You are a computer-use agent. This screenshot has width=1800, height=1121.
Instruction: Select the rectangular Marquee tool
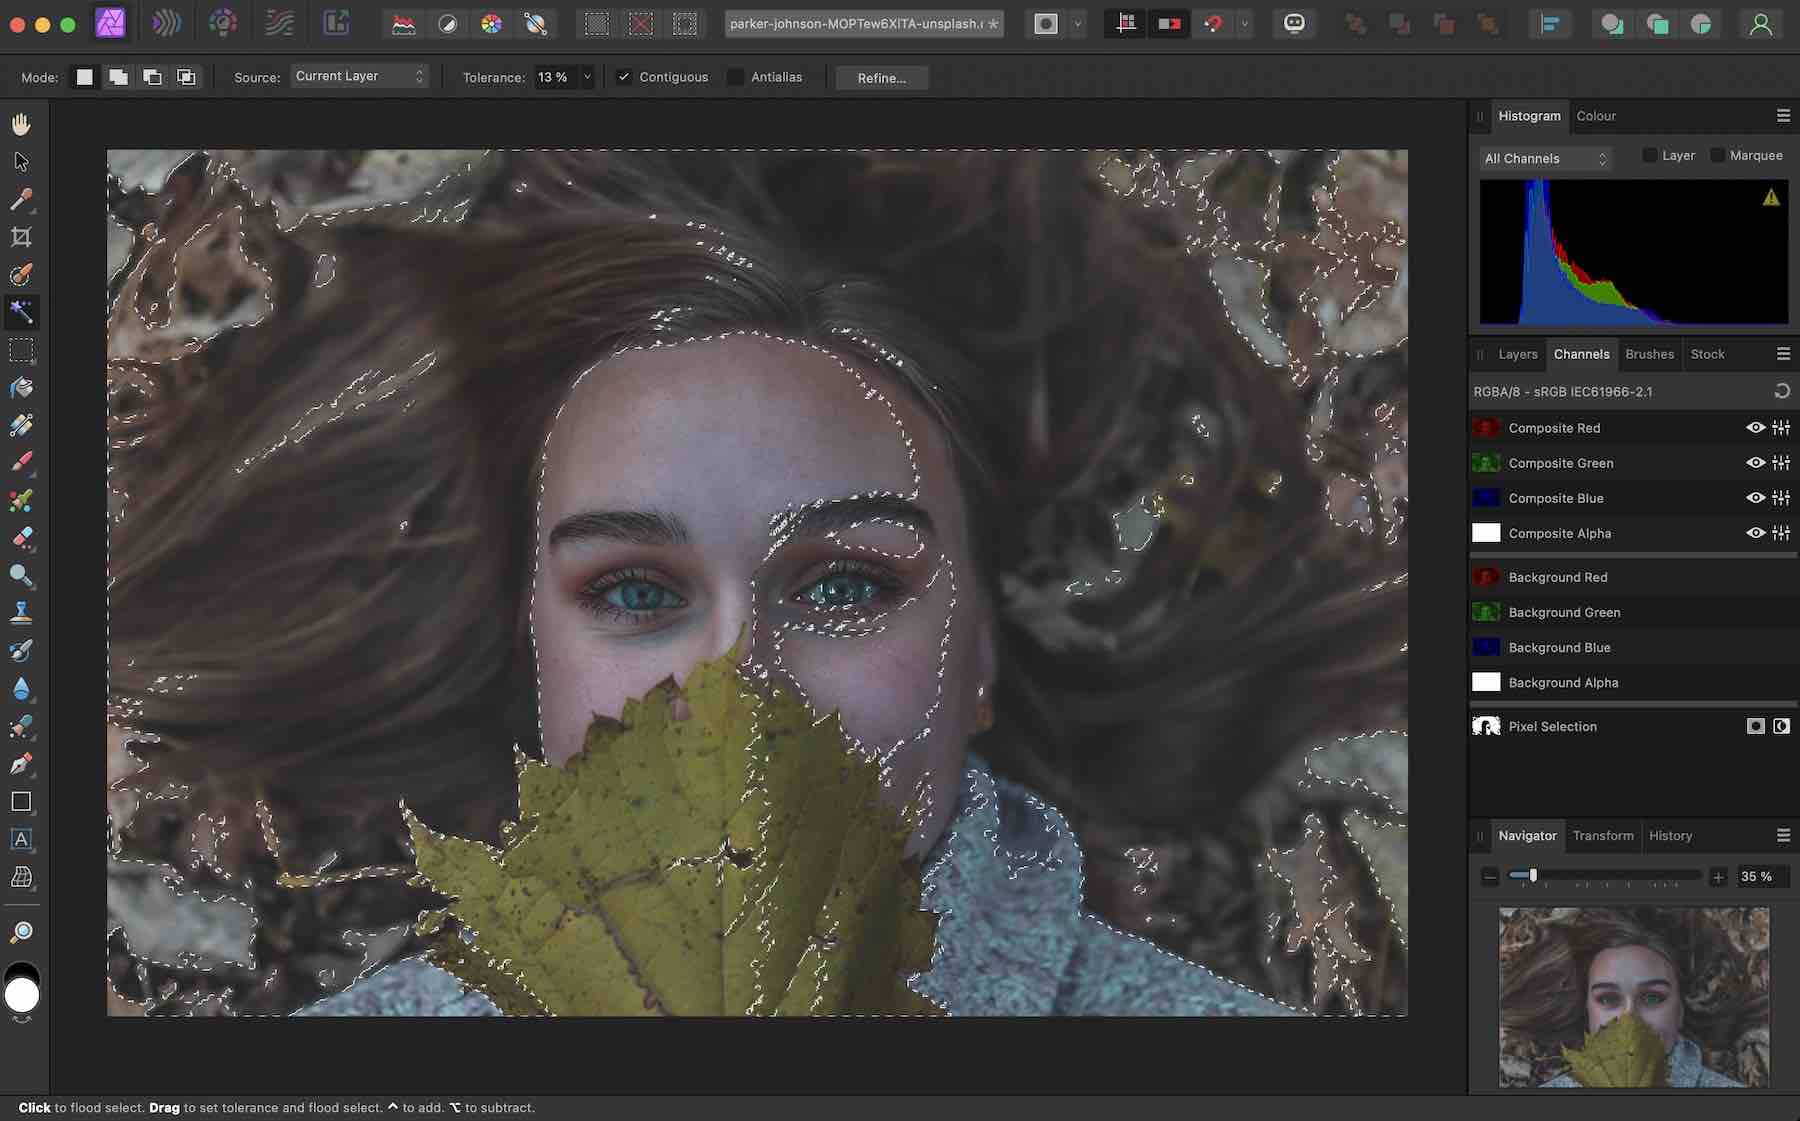[21, 350]
